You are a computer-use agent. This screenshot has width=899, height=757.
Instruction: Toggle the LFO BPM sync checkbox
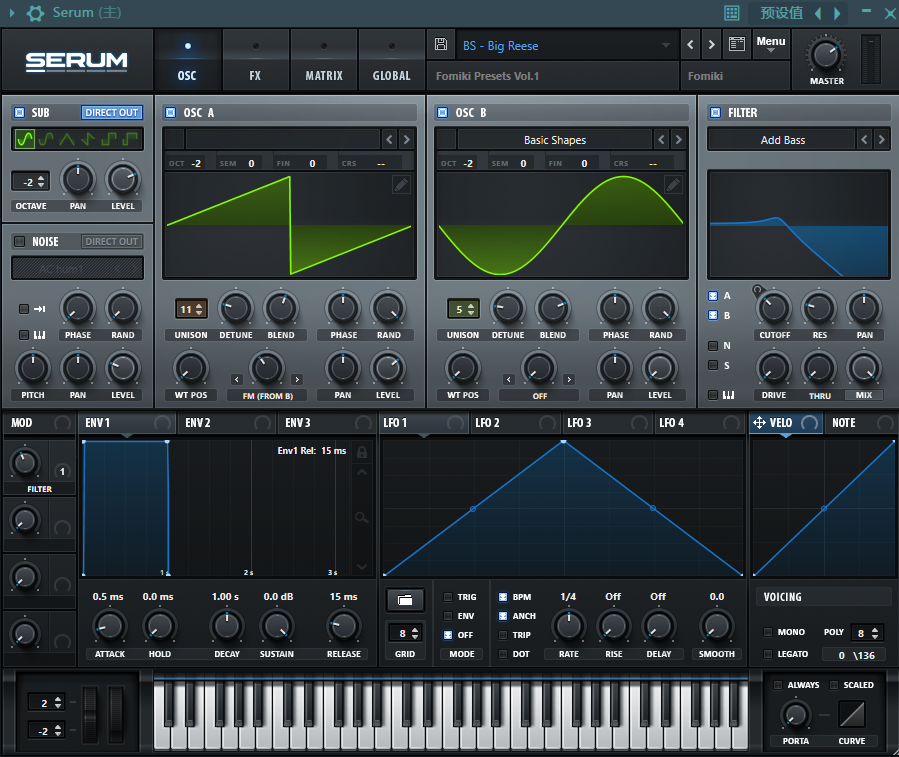(x=503, y=597)
